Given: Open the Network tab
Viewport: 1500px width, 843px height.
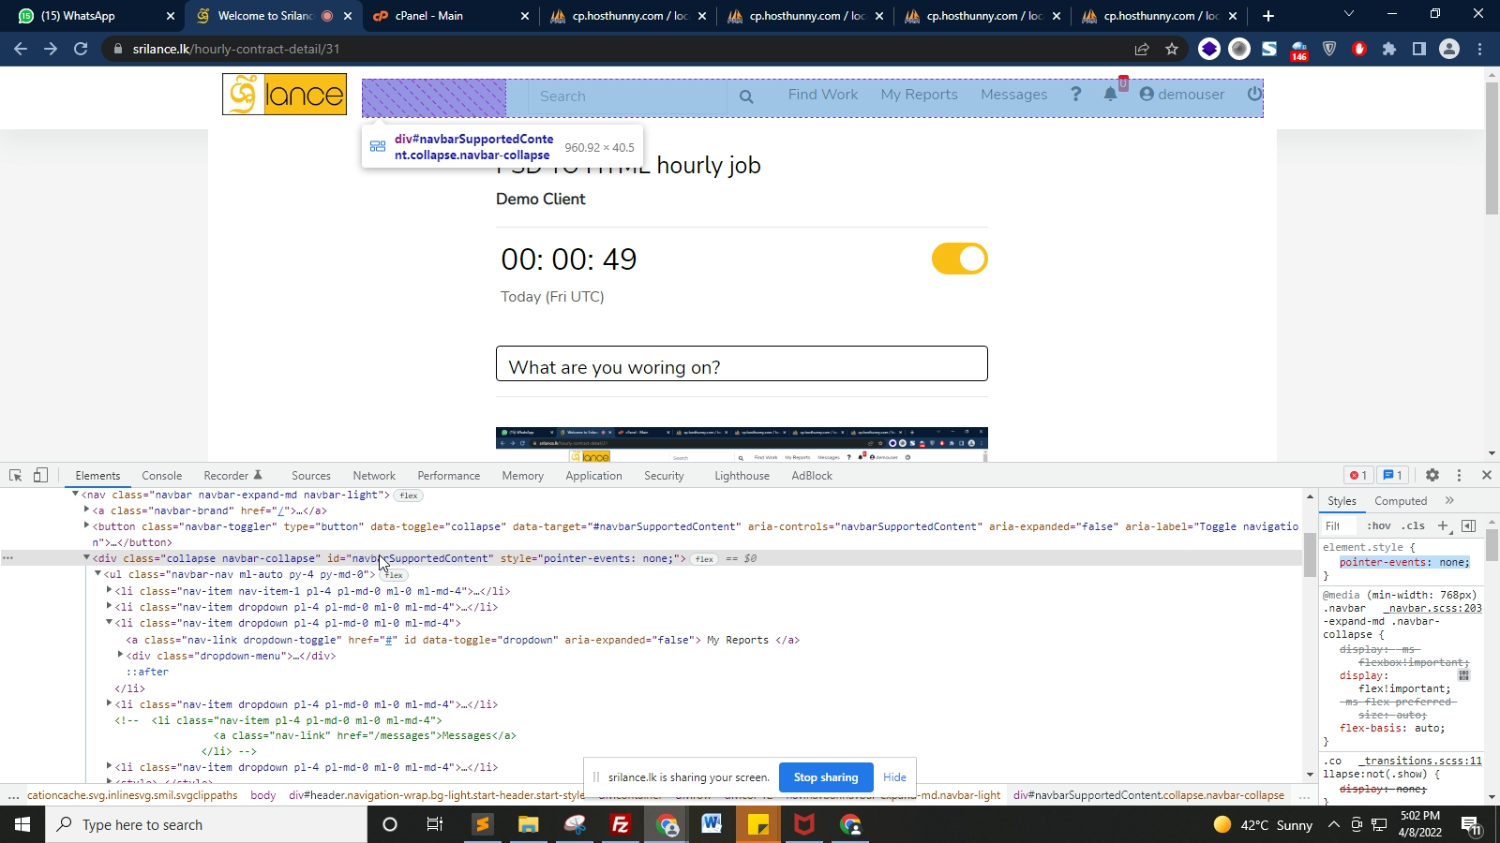Looking at the screenshot, I should (x=373, y=476).
